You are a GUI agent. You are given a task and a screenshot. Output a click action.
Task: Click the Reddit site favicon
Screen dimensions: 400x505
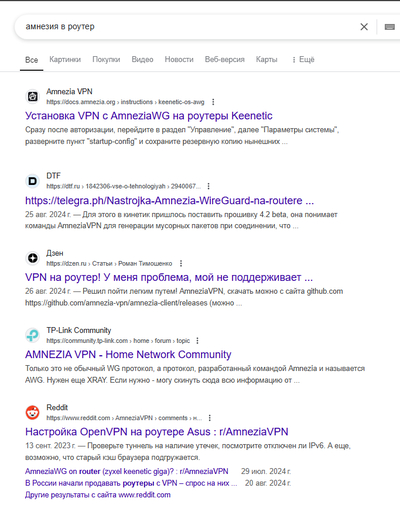point(33,413)
